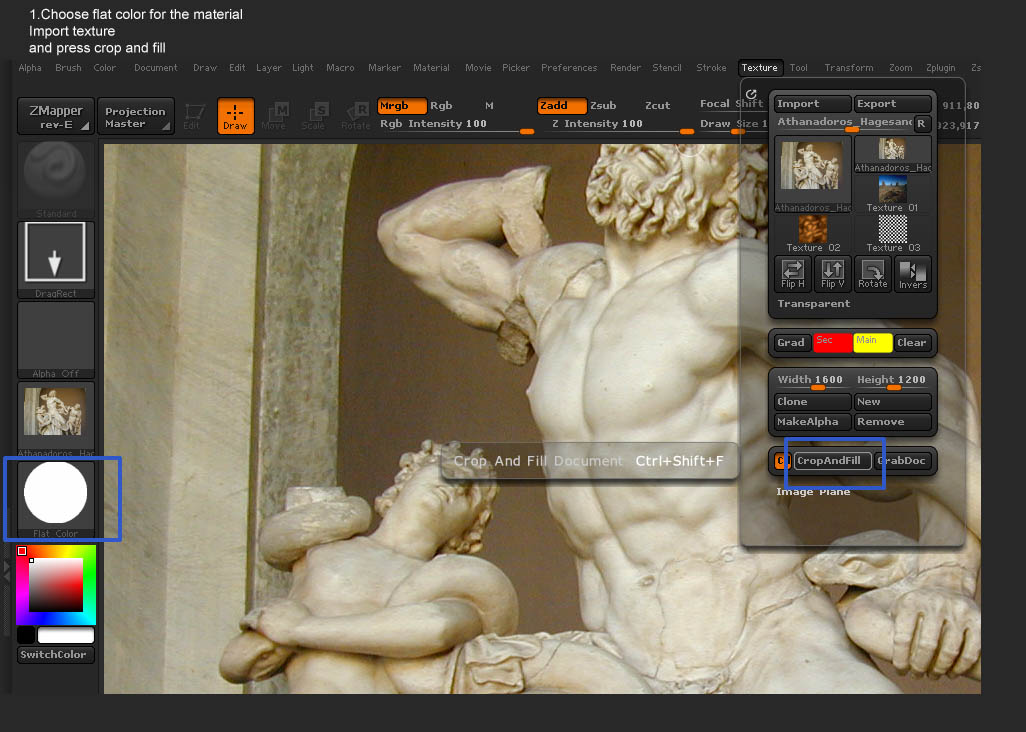The image size is (1026, 732).
Task: Click the Flip V texture icon
Action: [832, 273]
